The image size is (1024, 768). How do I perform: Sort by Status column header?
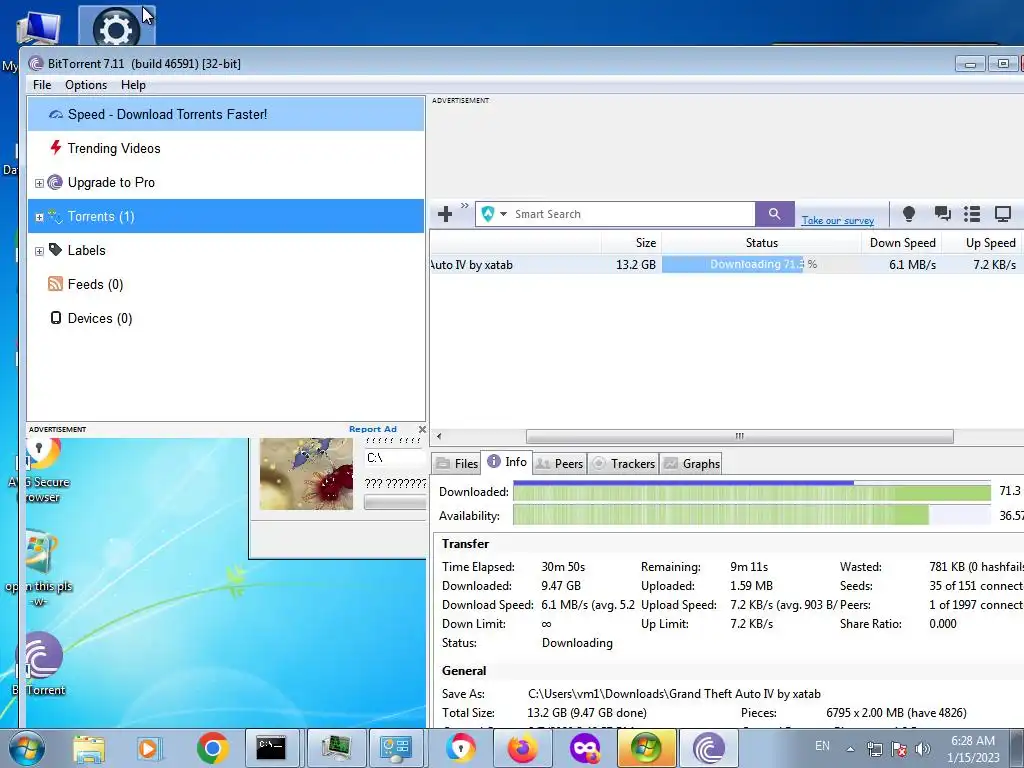tap(761, 243)
